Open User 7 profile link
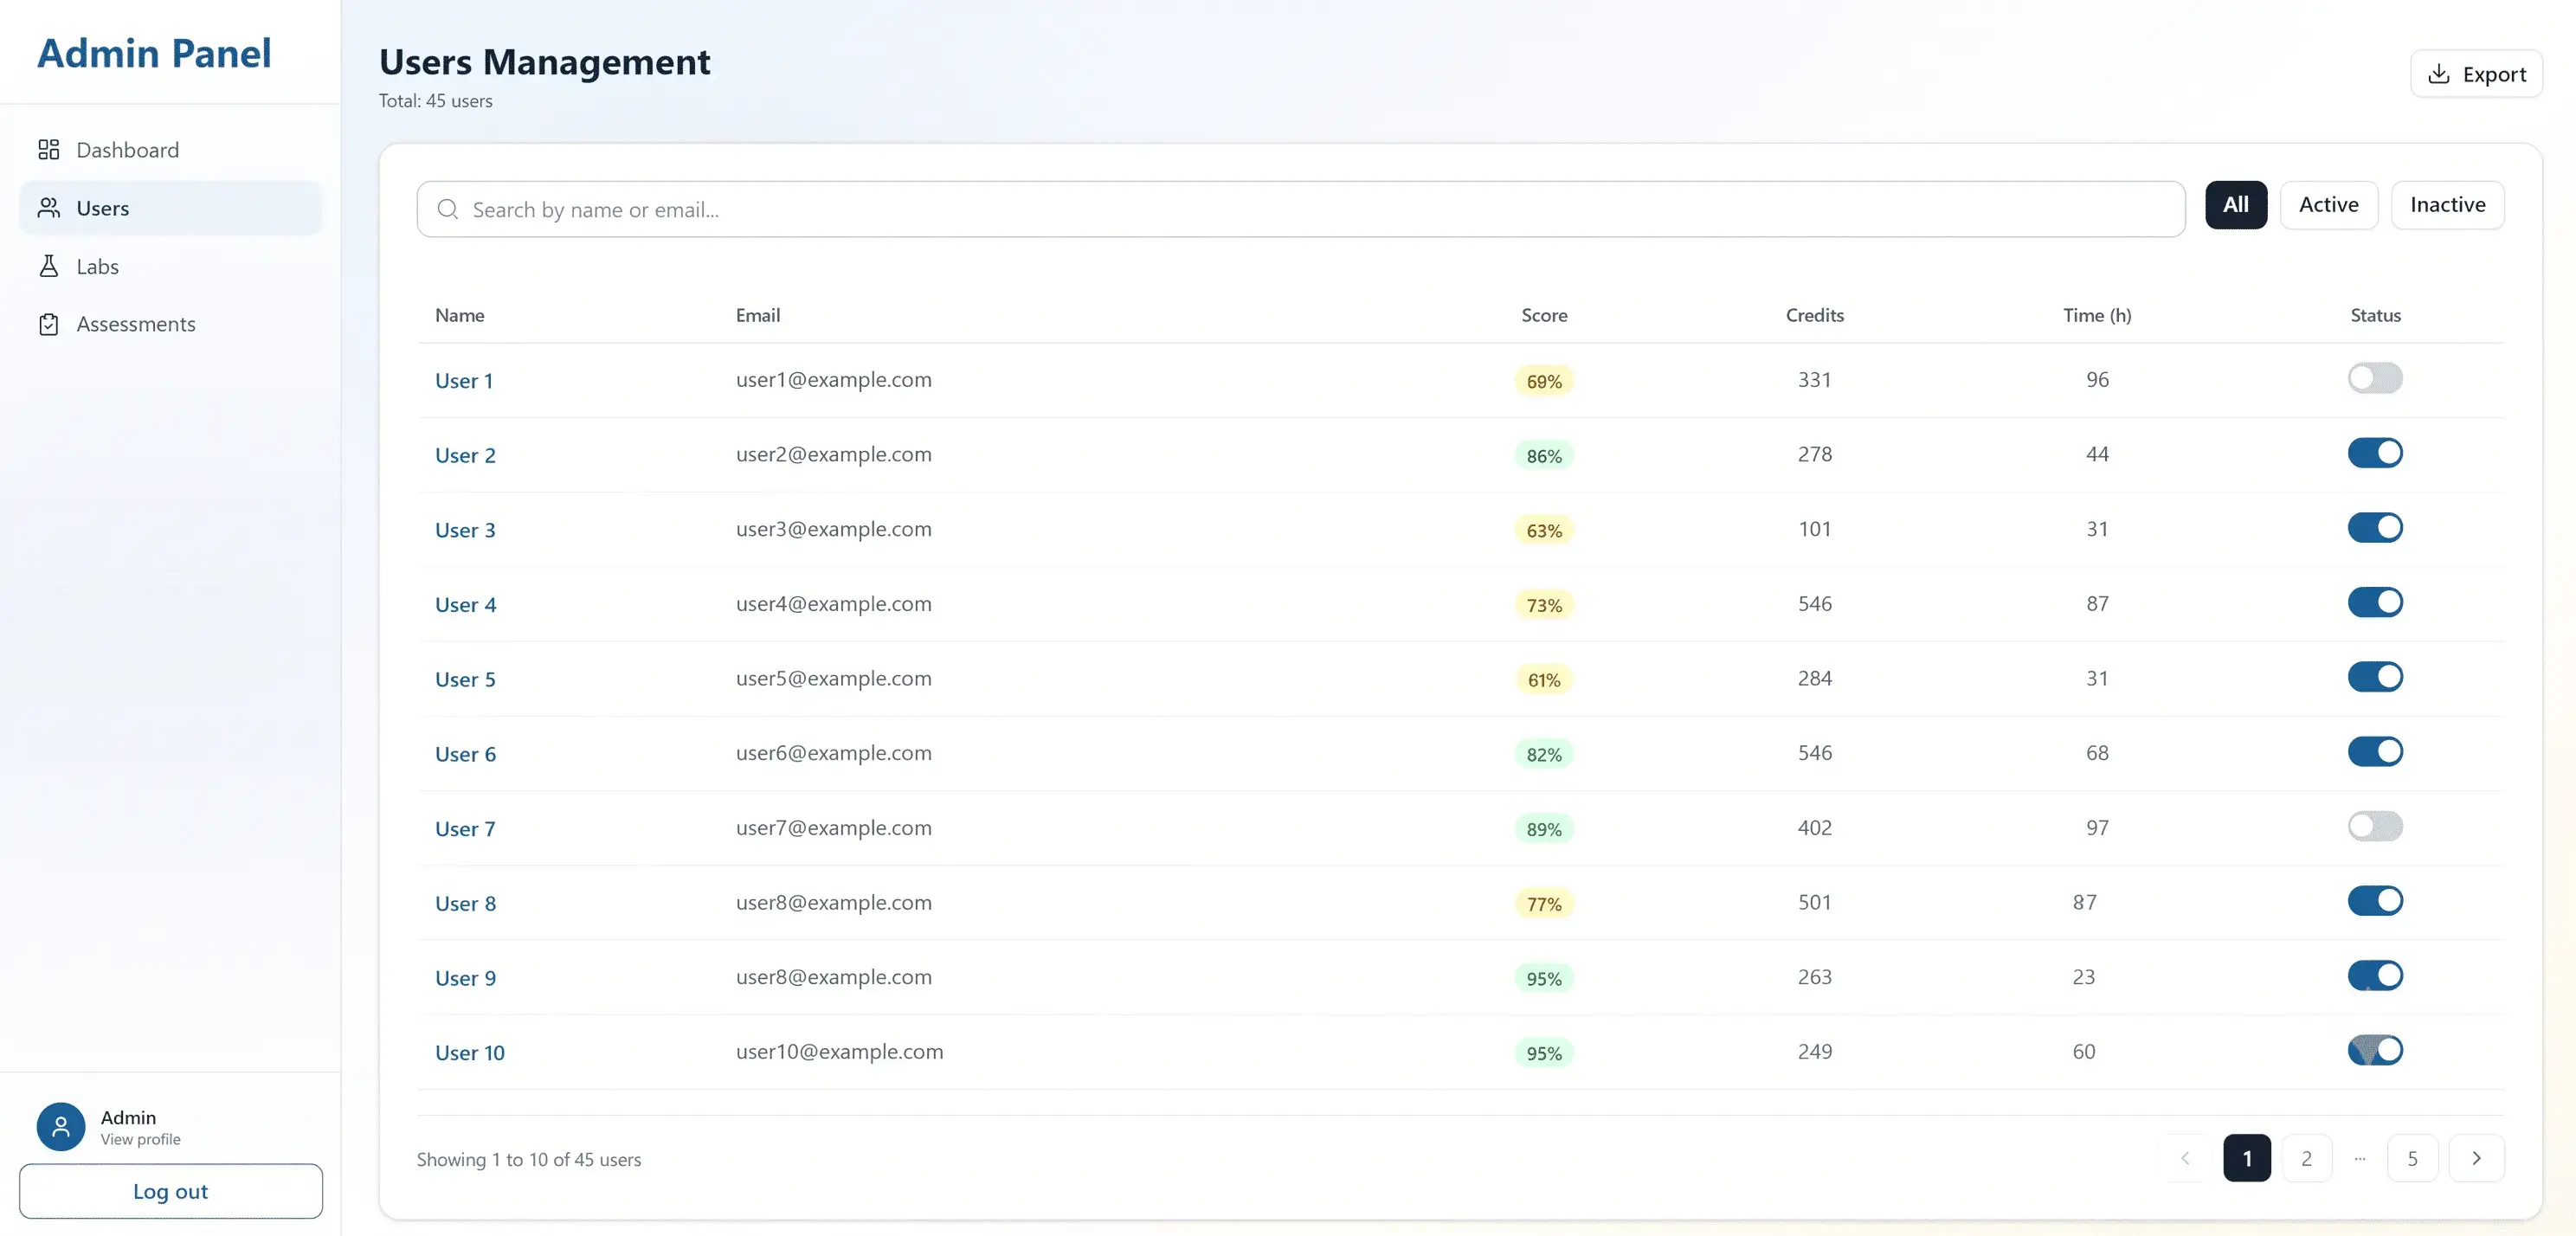 (465, 829)
